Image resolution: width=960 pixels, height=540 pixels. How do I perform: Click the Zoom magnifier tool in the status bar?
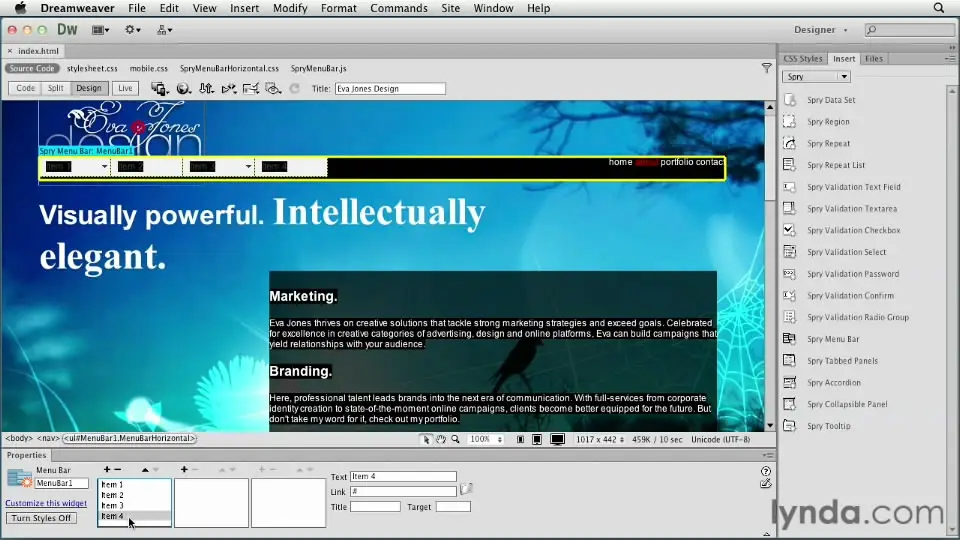coord(455,439)
